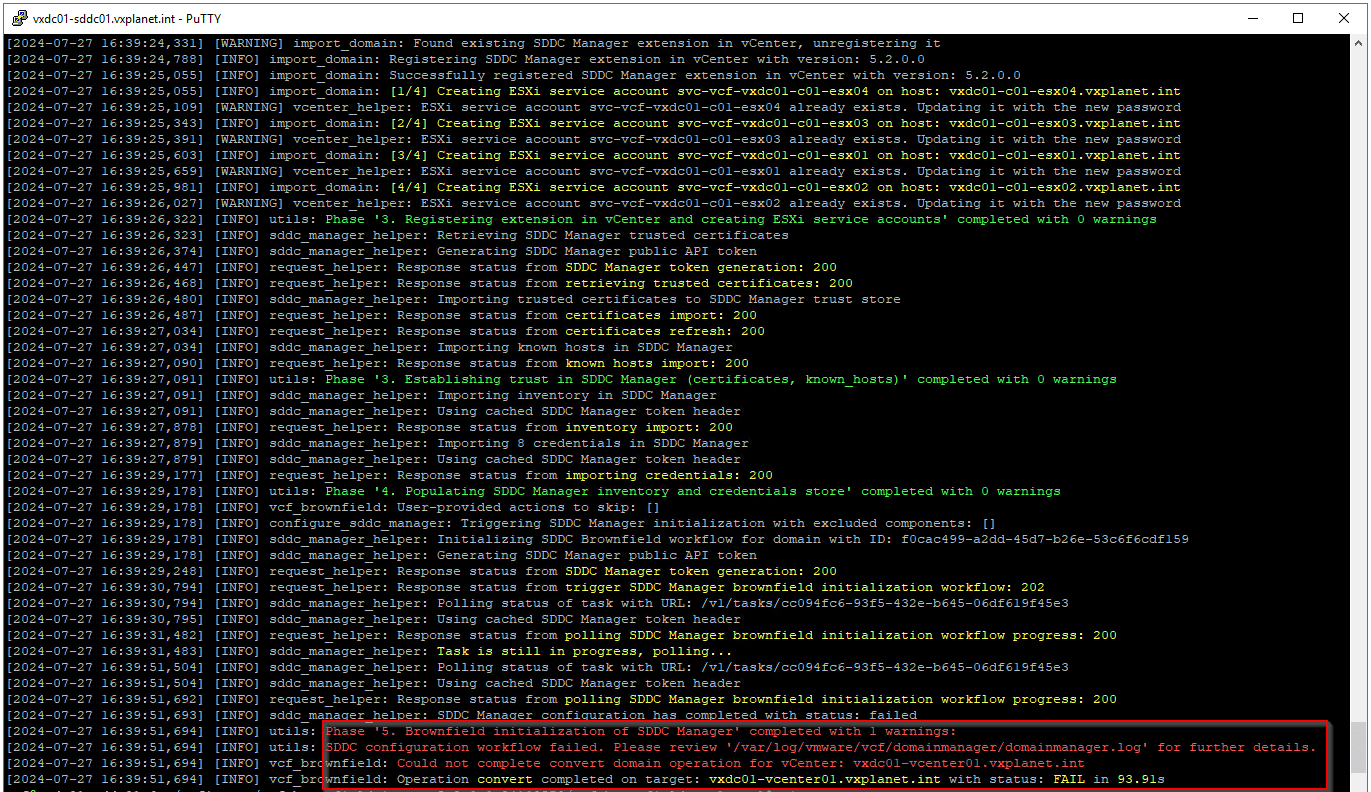Click hostname 'vxdc01-c01-esx03.vxplanet.int'

(1065, 123)
